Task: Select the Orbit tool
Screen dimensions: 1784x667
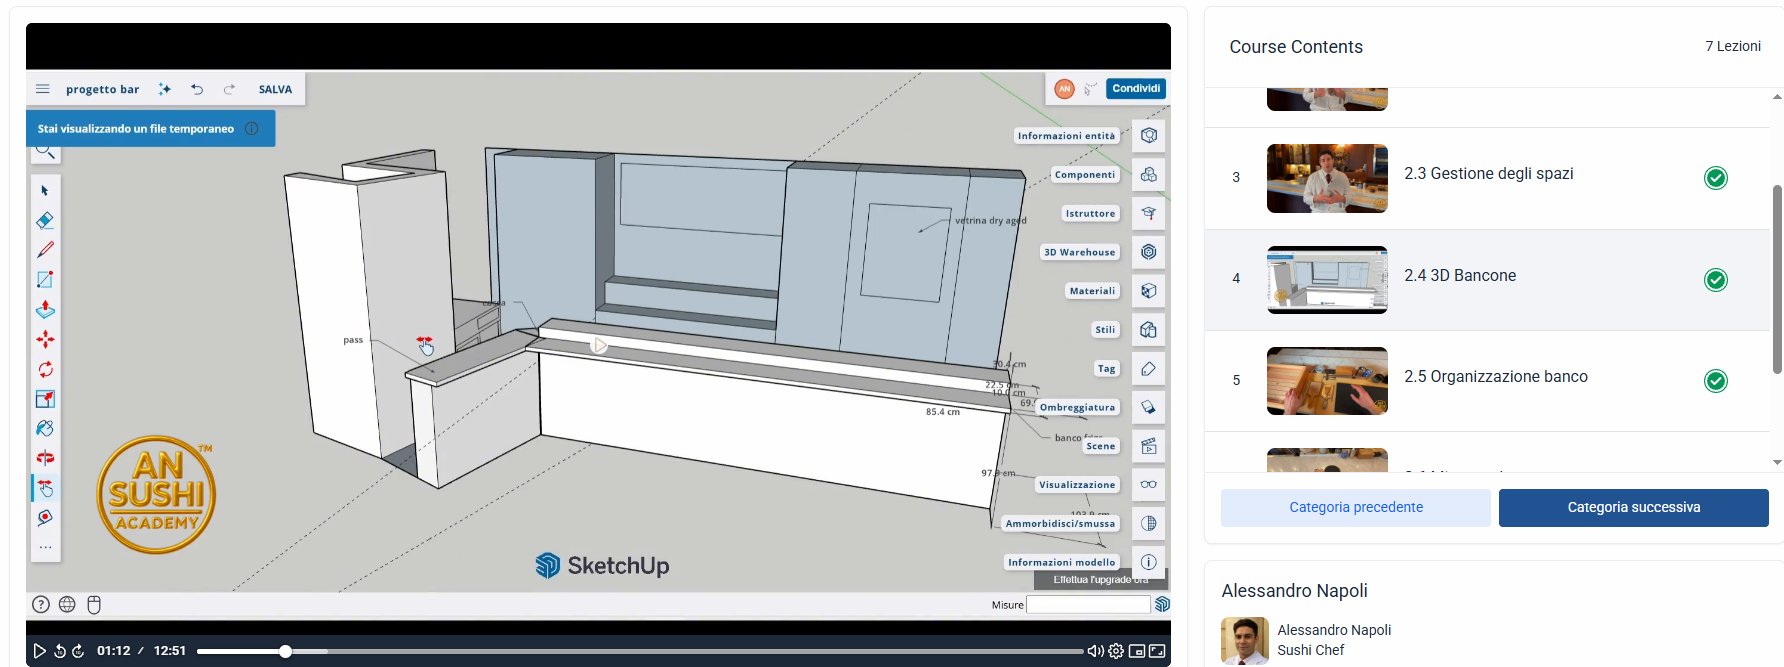Action: click(45, 458)
